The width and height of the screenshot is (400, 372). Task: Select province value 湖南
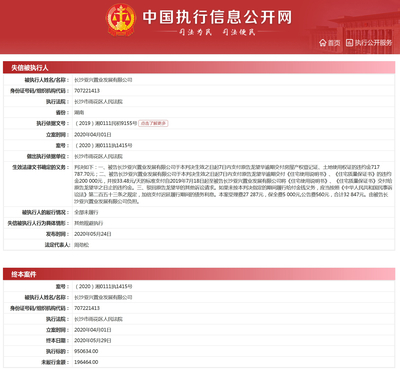[79, 113]
